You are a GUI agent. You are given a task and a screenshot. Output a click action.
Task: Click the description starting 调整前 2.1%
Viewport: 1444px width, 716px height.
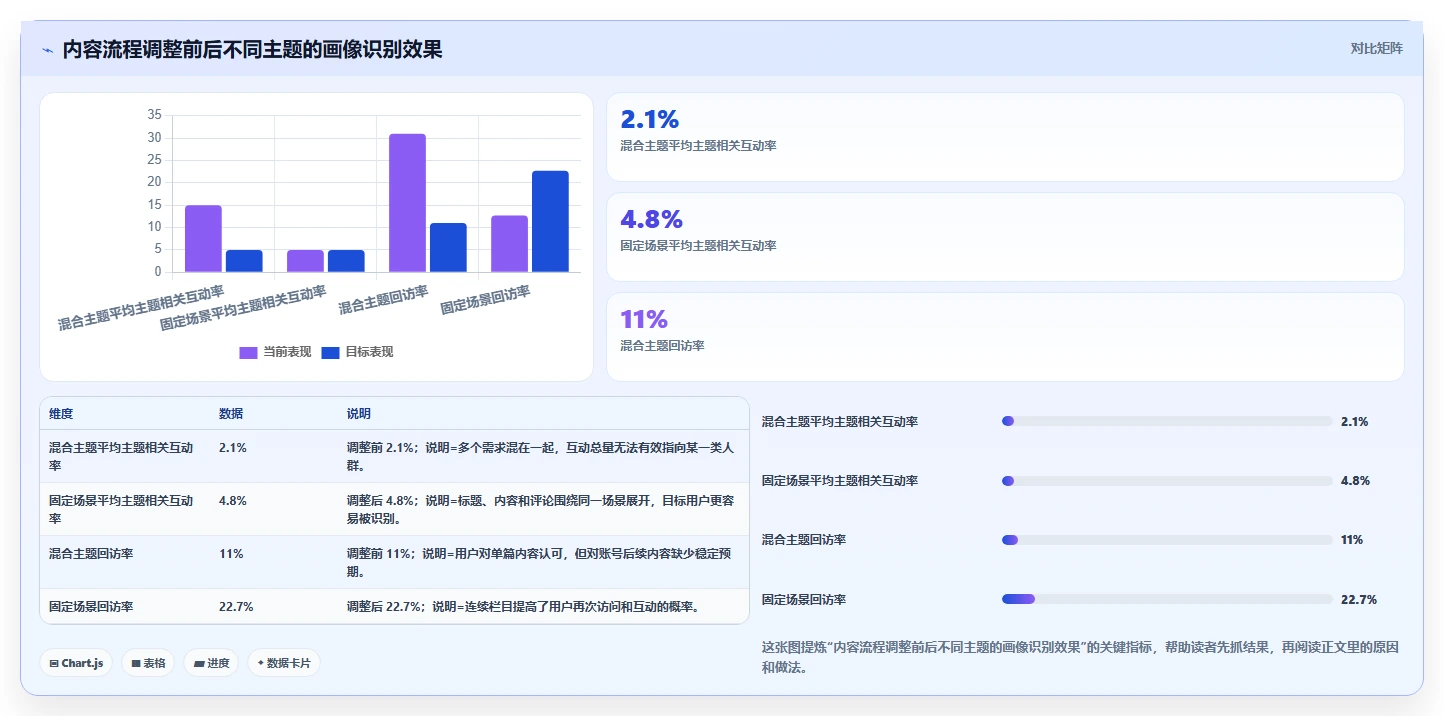coord(541,456)
